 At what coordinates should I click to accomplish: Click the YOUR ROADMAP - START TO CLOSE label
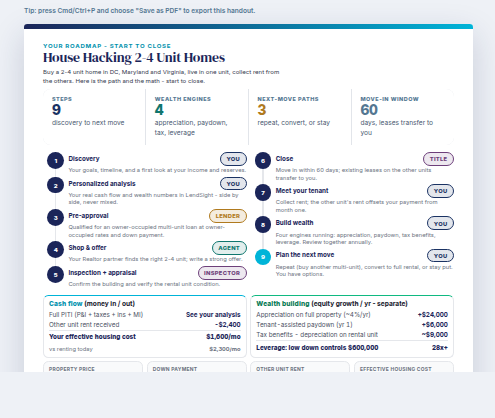coord(107,46)
